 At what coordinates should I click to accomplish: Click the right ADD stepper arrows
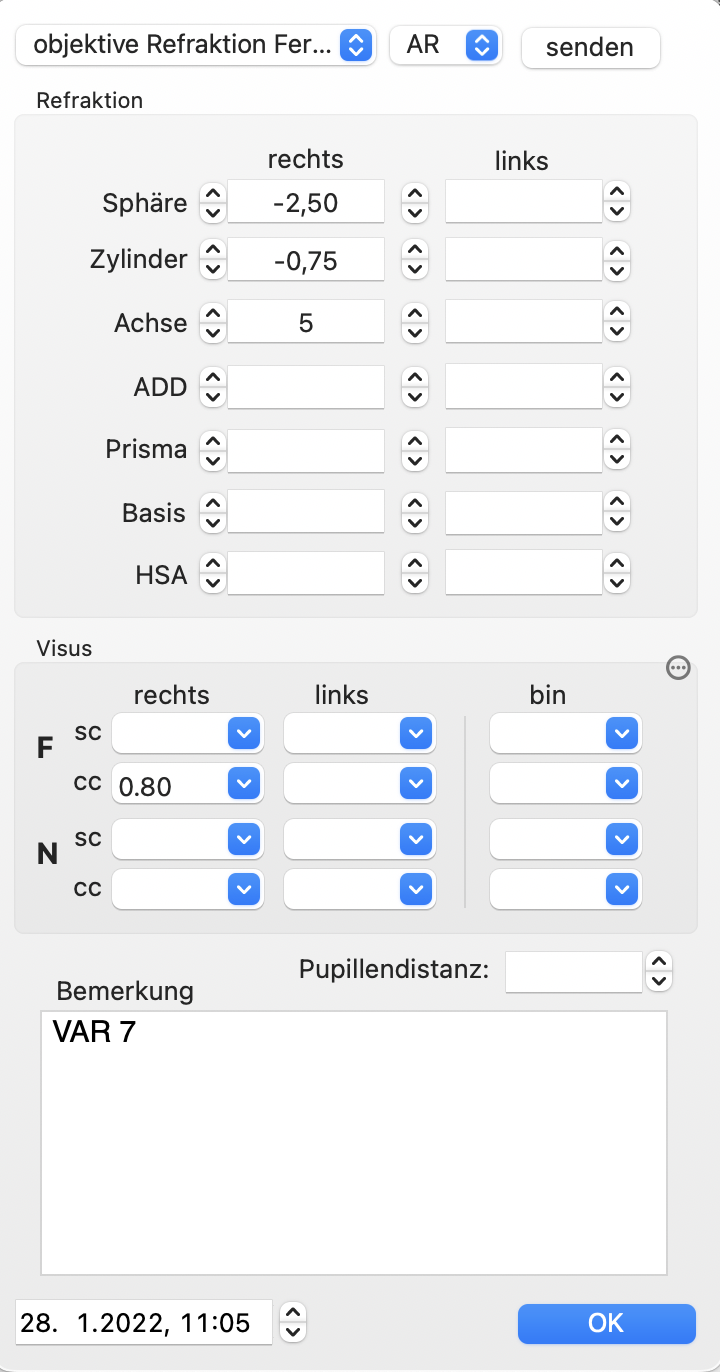(x=213, y=386)
